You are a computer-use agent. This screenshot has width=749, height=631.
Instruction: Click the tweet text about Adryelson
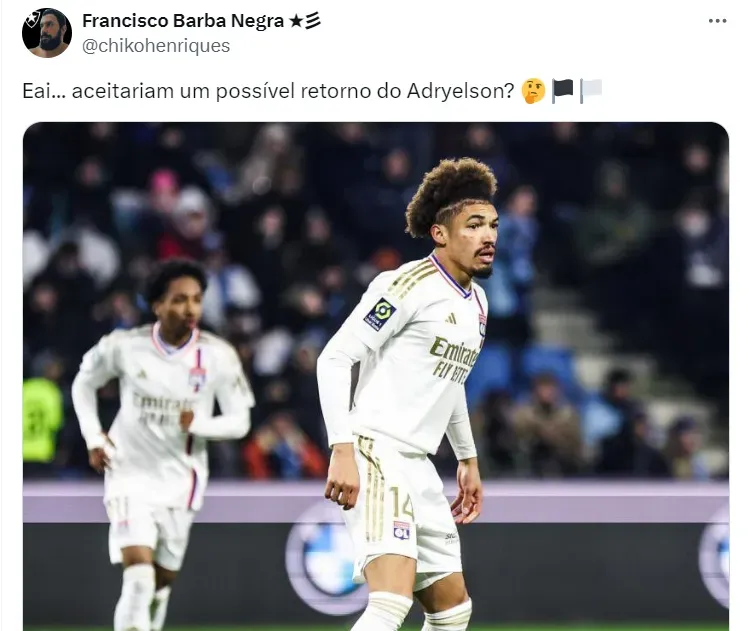coord(268,91)
